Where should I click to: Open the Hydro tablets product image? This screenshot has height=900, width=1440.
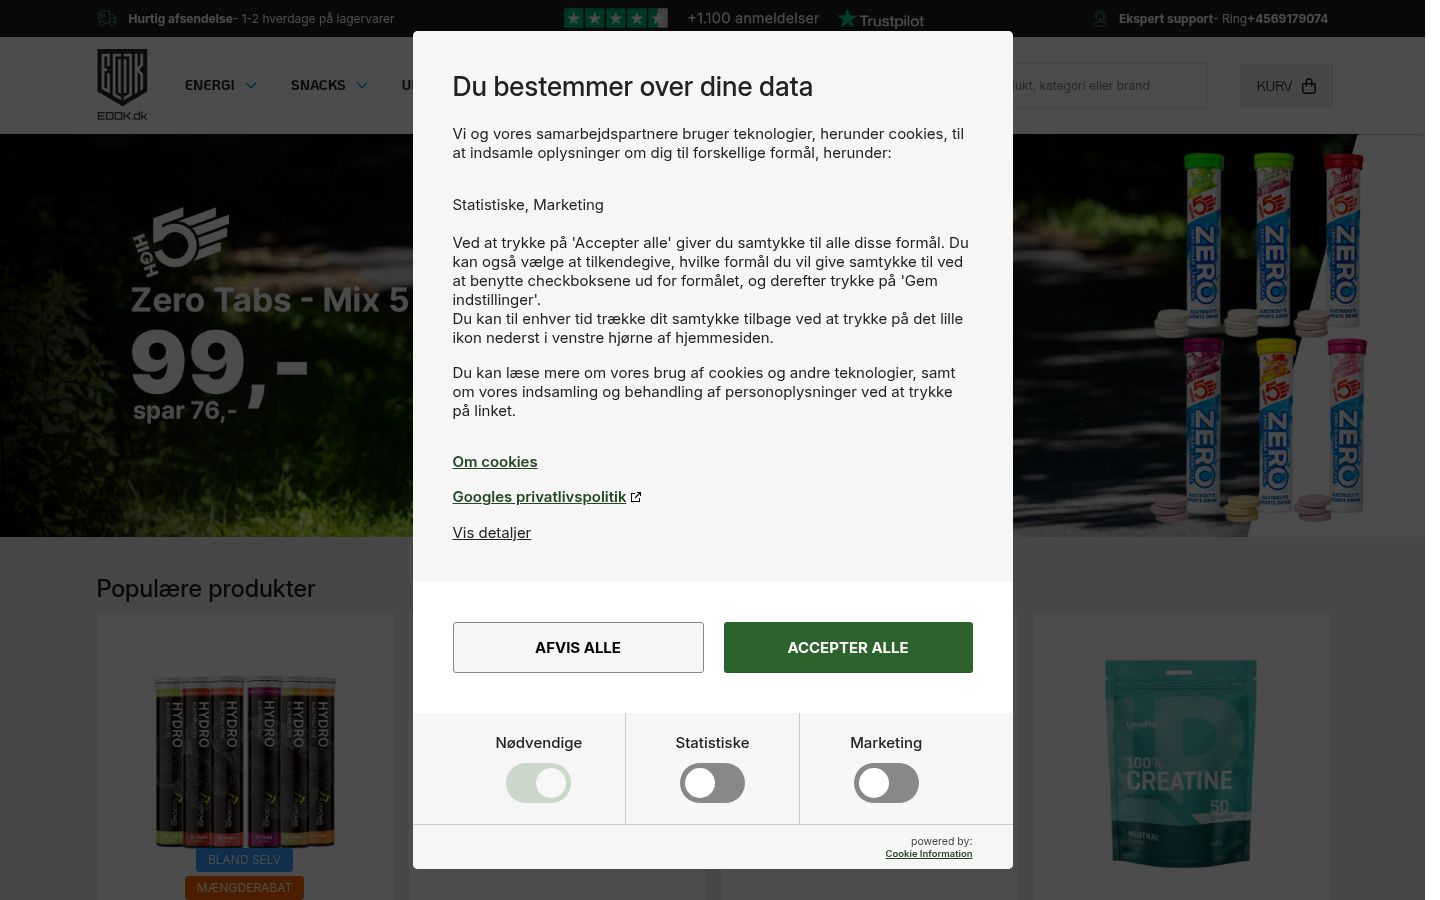[x=245, y=762]
